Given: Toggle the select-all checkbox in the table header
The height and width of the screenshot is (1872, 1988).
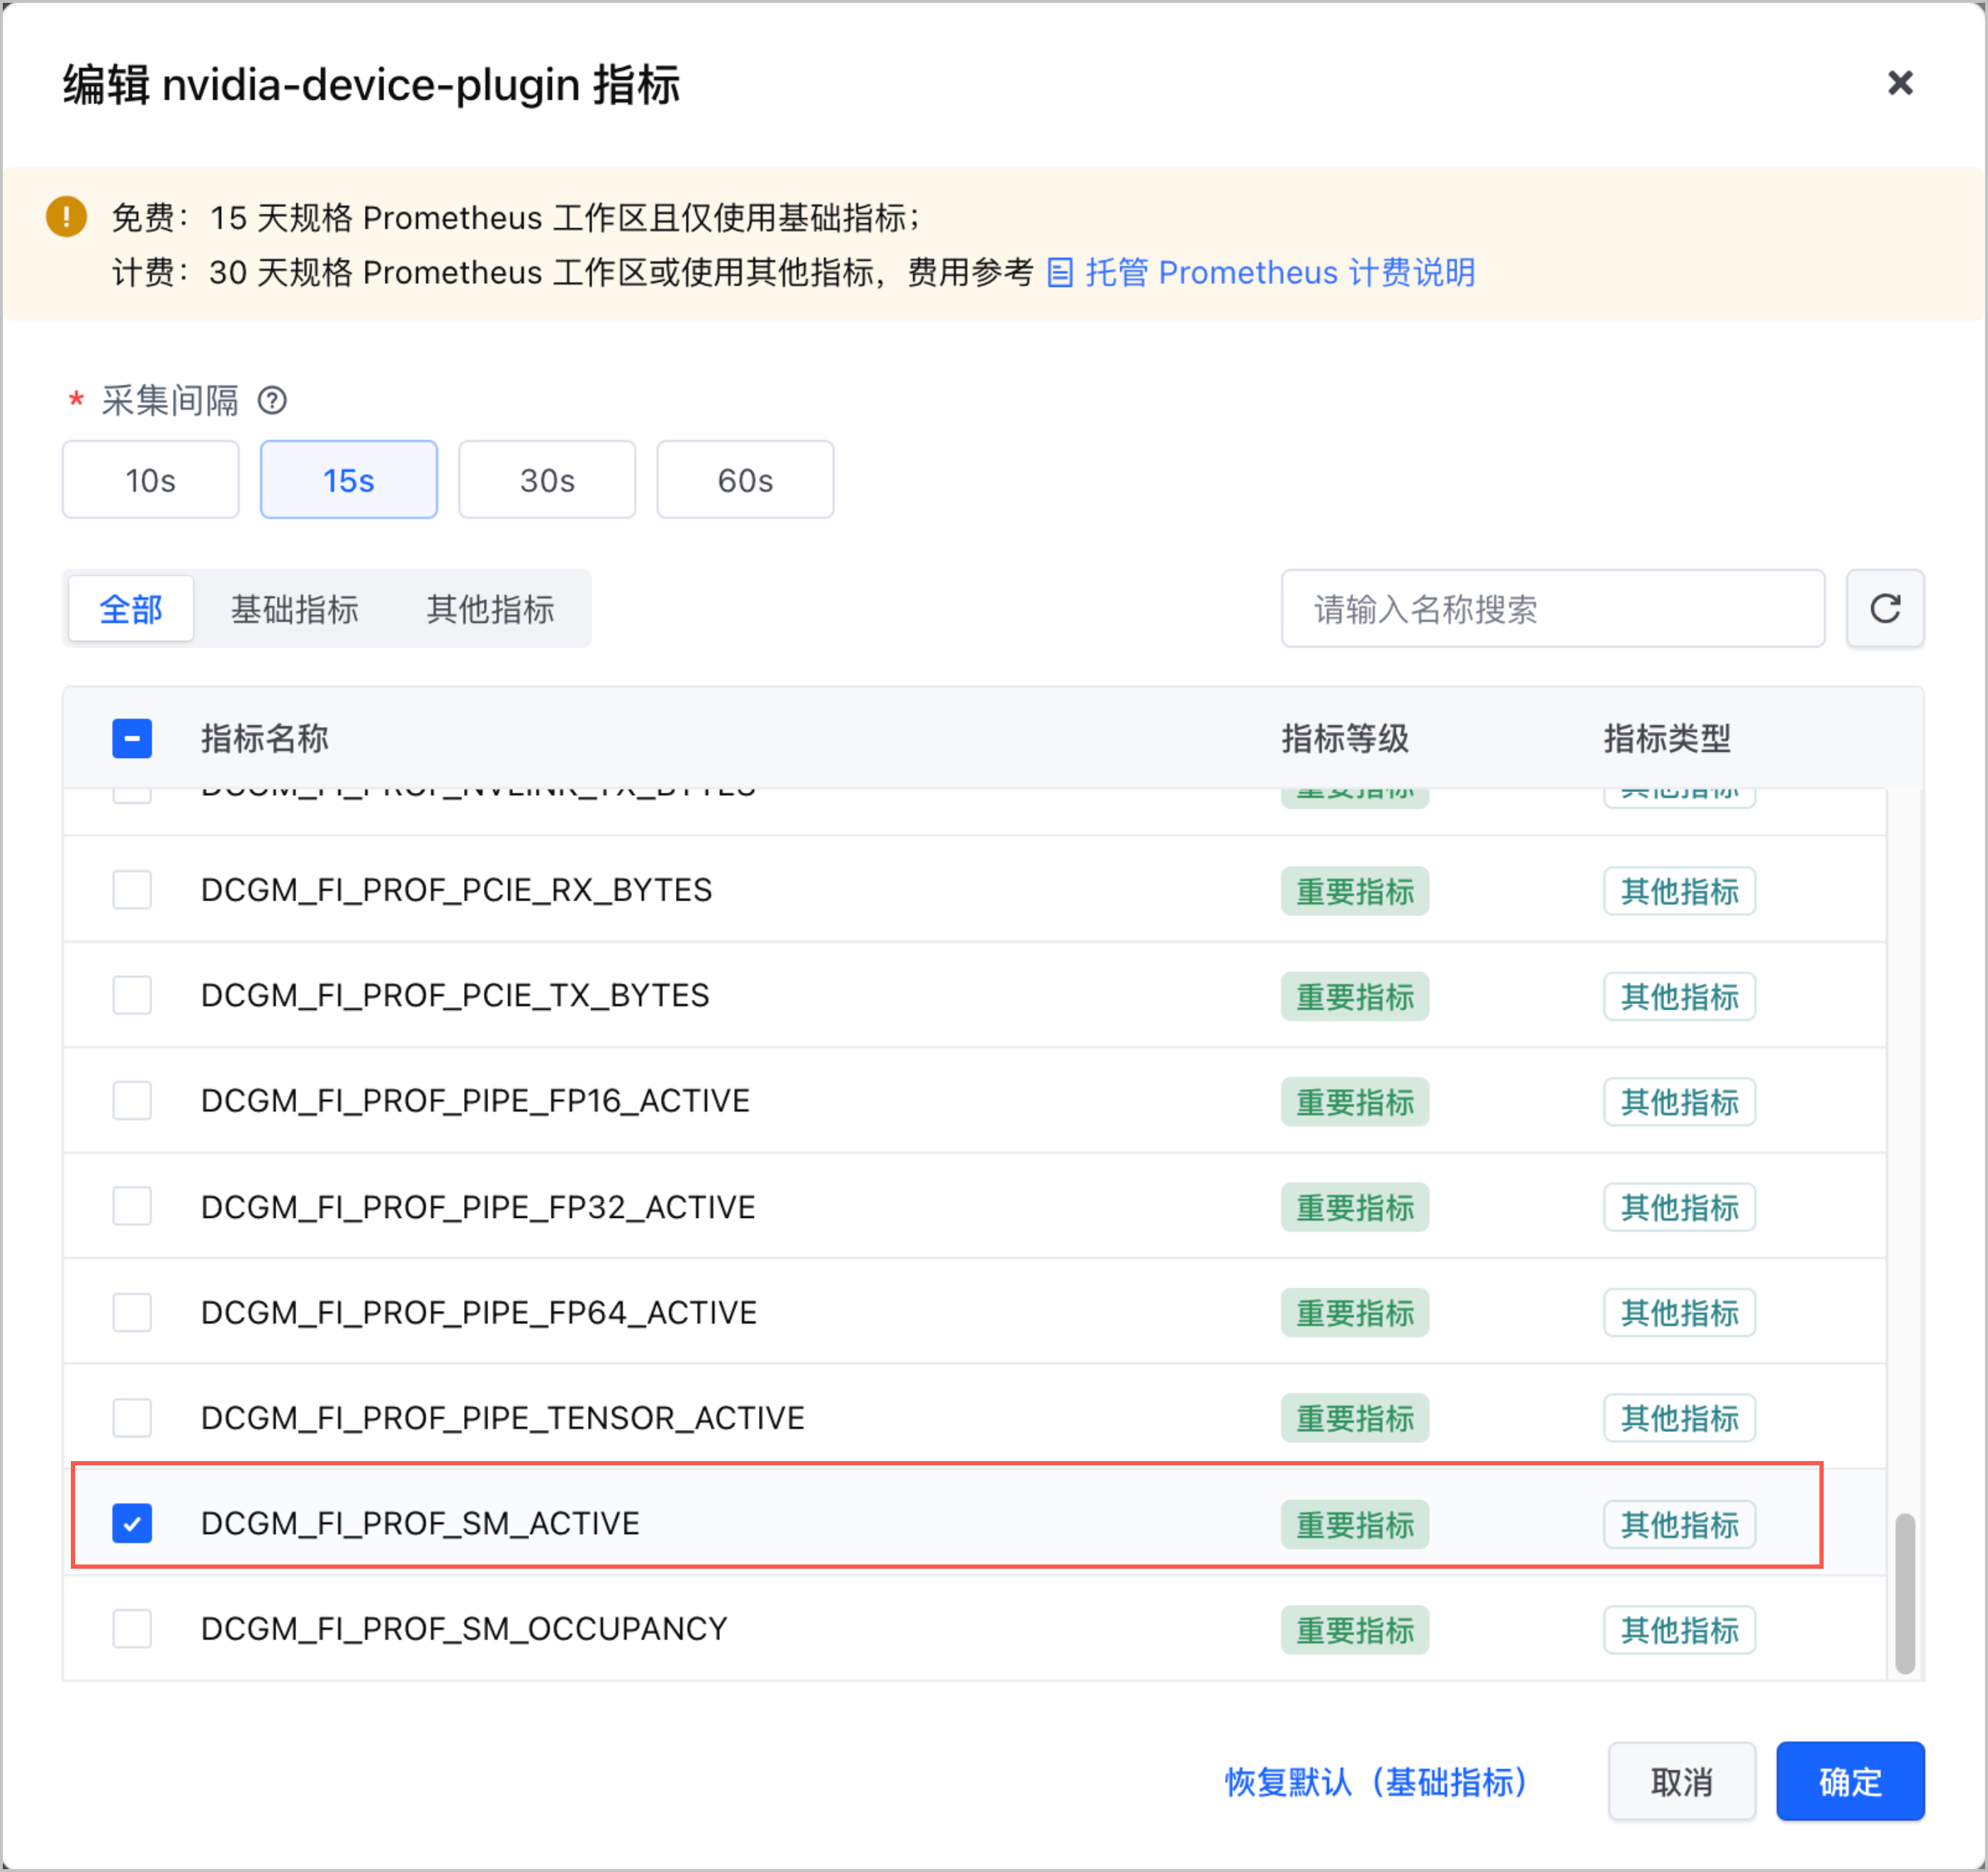Looking at the screenshot, I should pyautogui.click(x=132, y=739).
